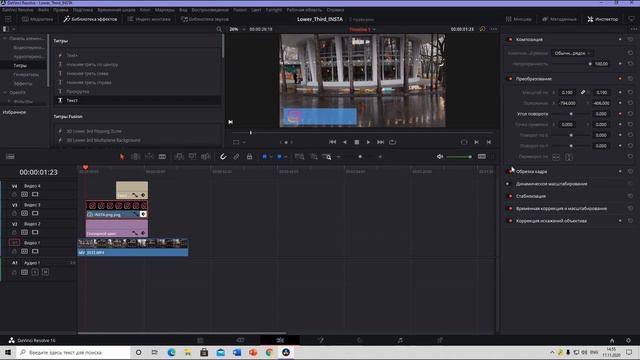Toggle the Composite section enable dot
Image resolution: width=640 pixels, height=360 pixels.
[x=510, y=40]
